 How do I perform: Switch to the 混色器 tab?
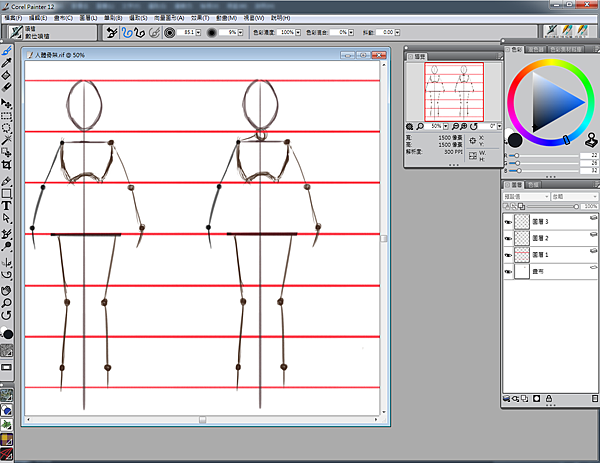pos(538,48)
